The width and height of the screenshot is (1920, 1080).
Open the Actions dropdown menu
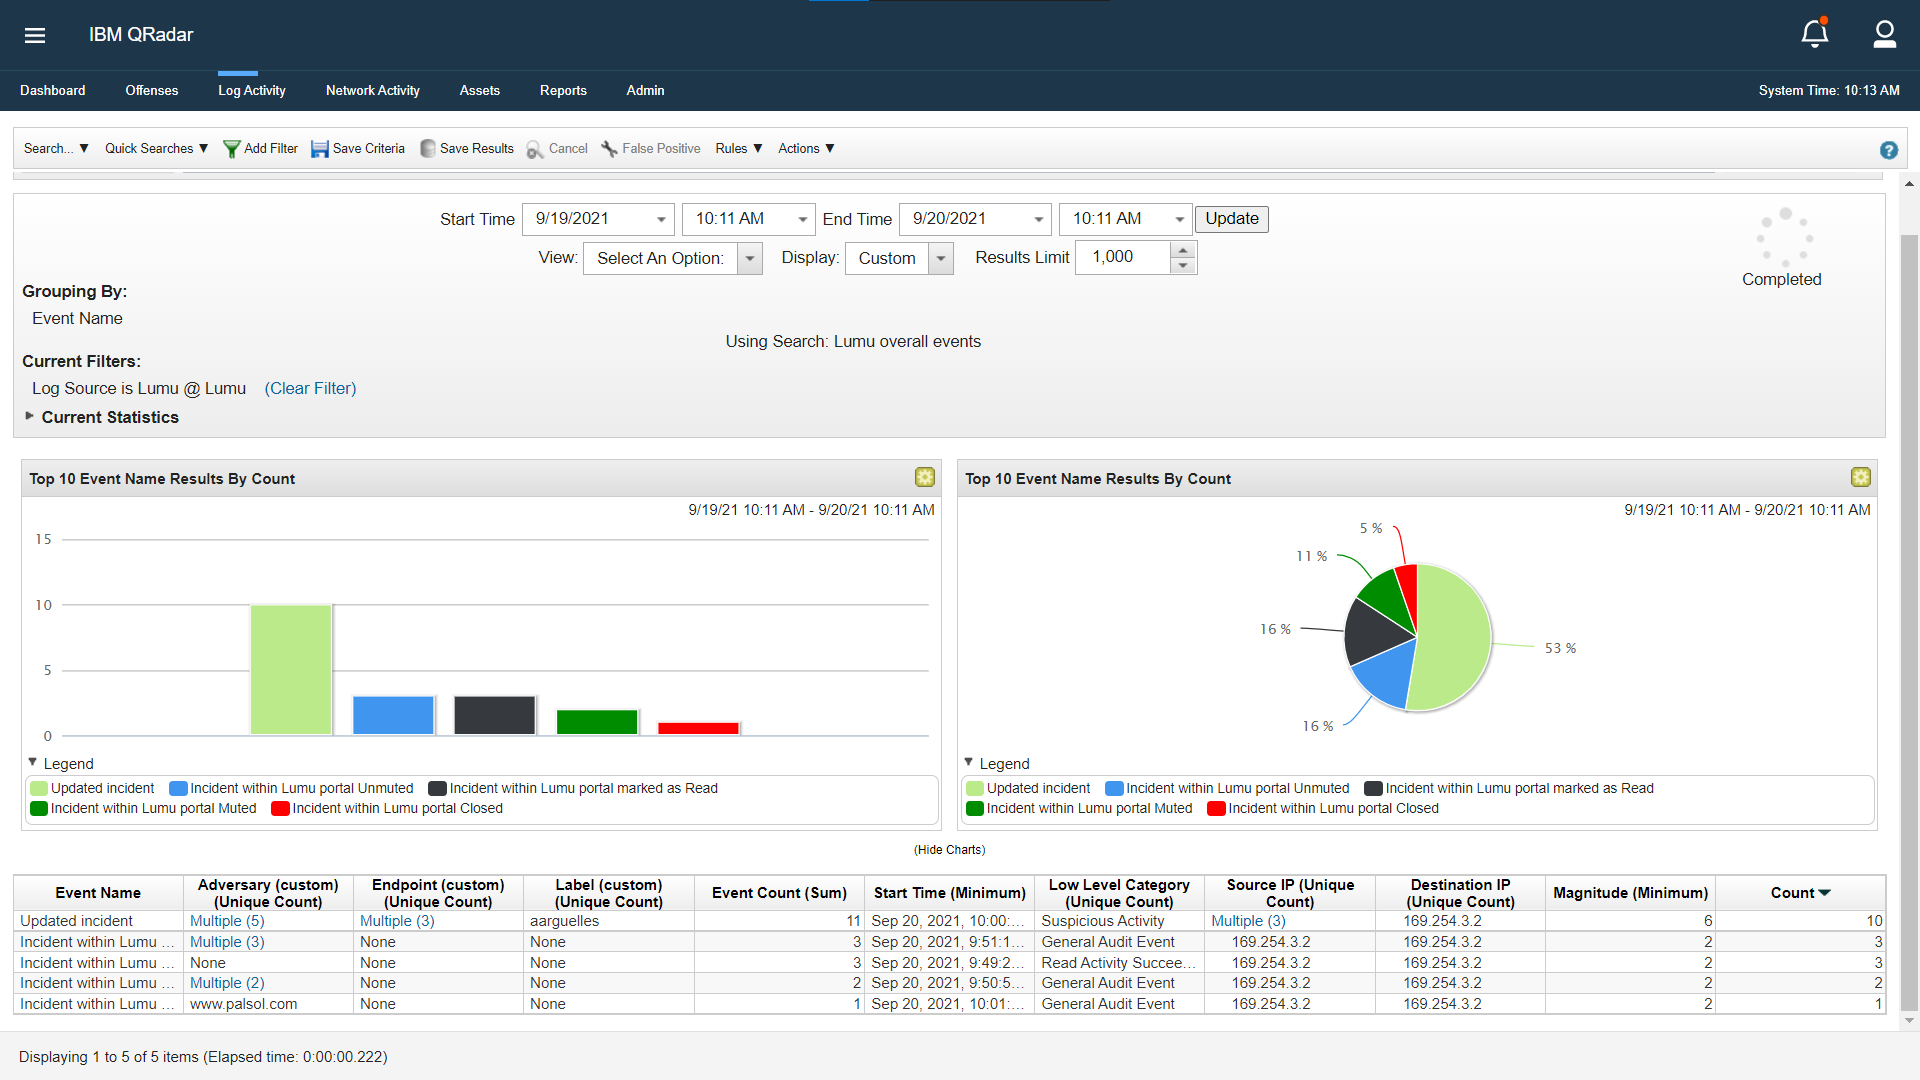click(806, 148)
